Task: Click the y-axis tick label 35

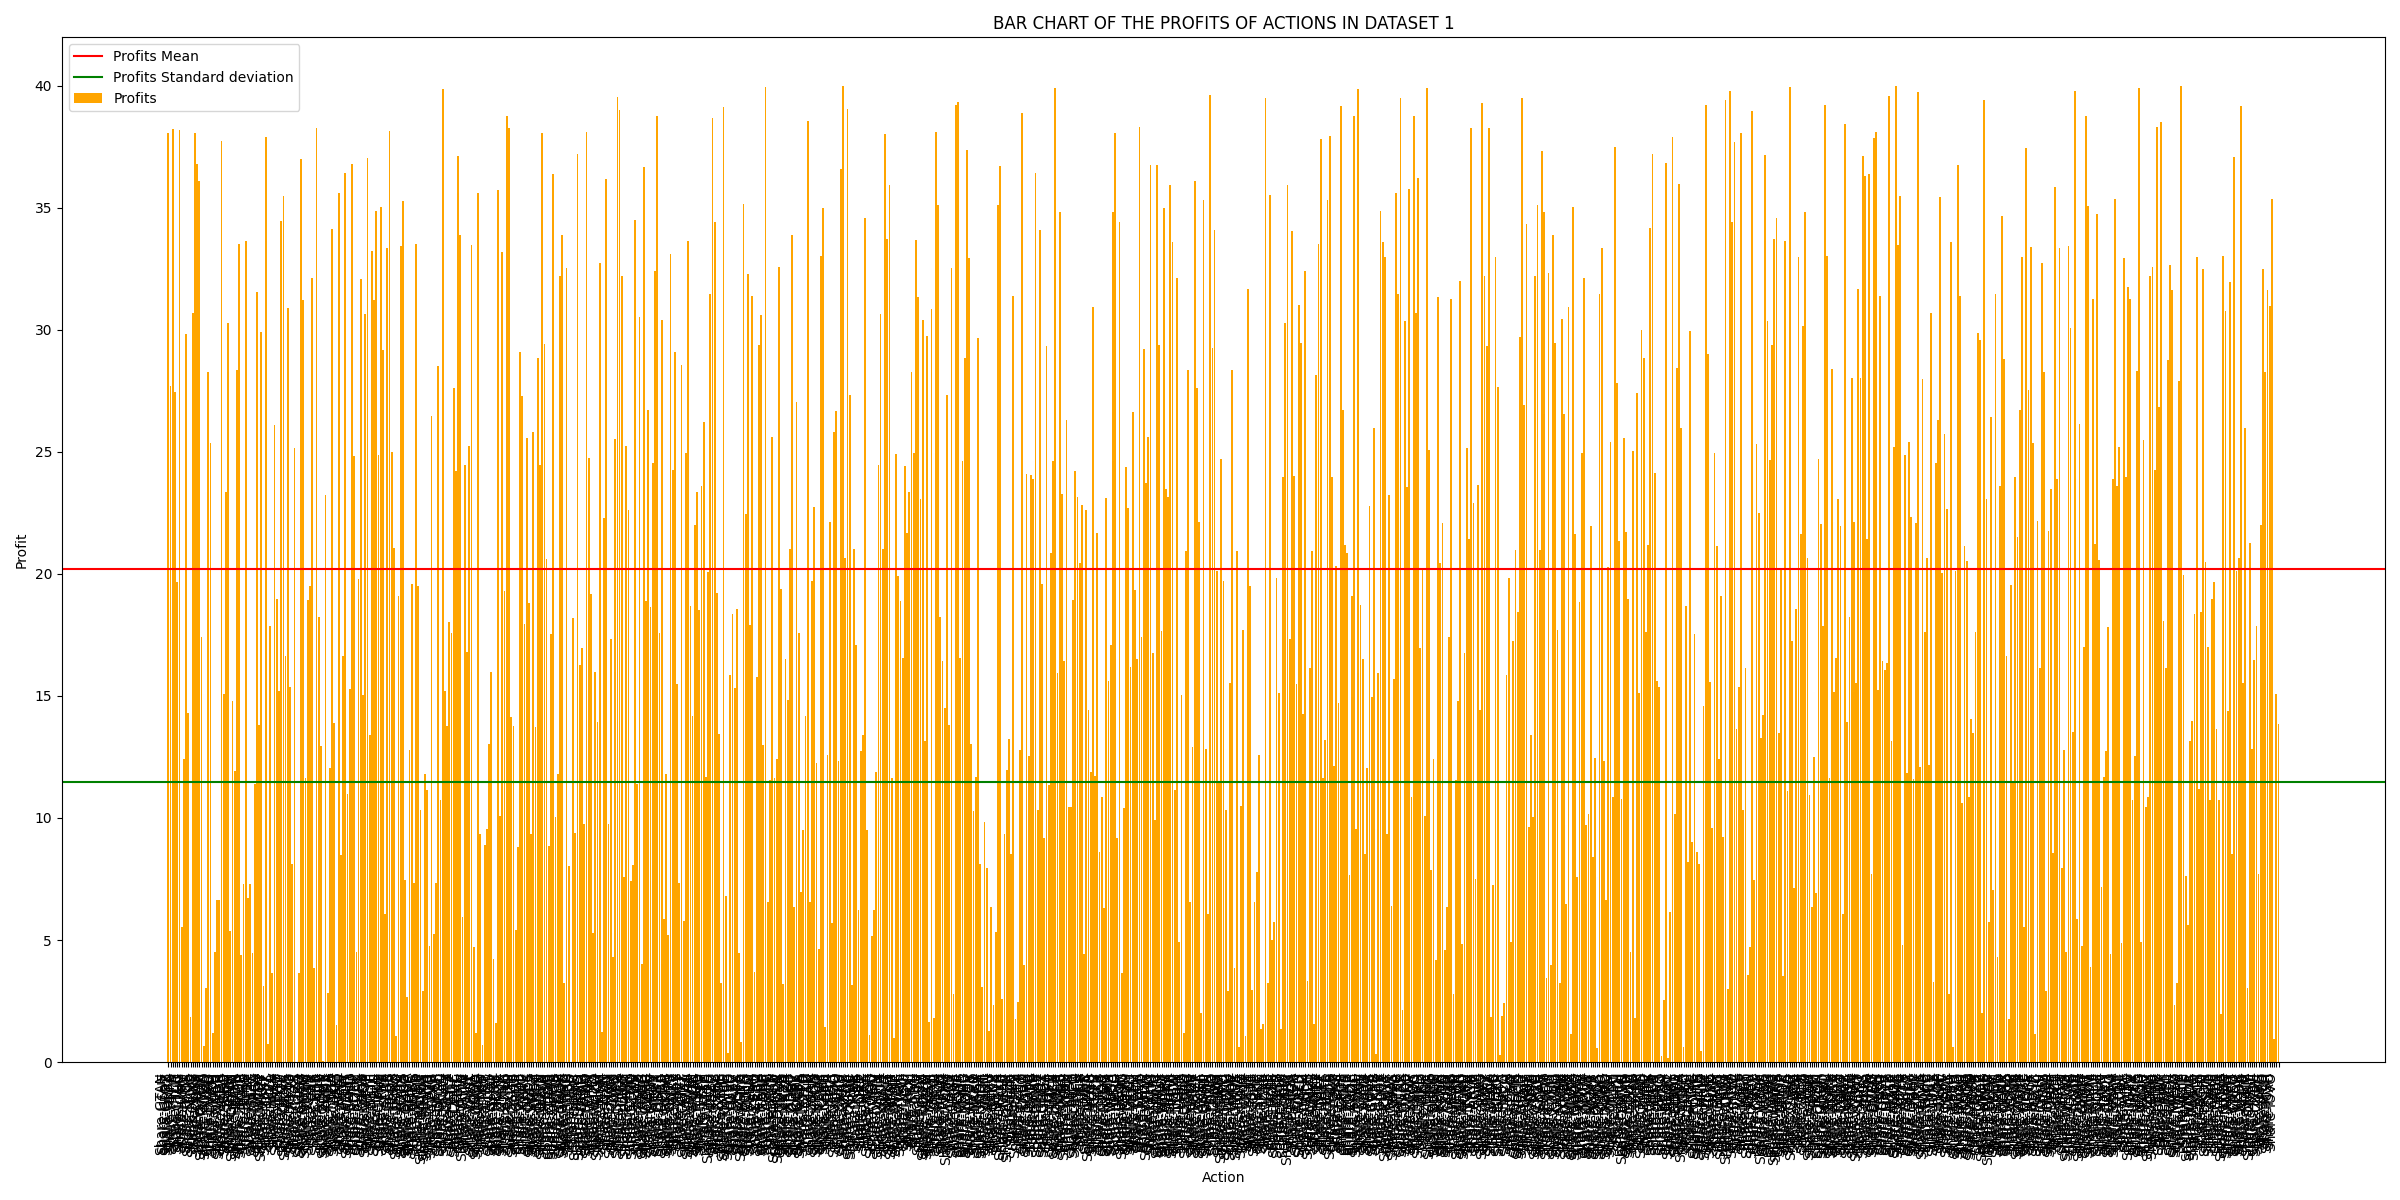Action: point(43,208)
